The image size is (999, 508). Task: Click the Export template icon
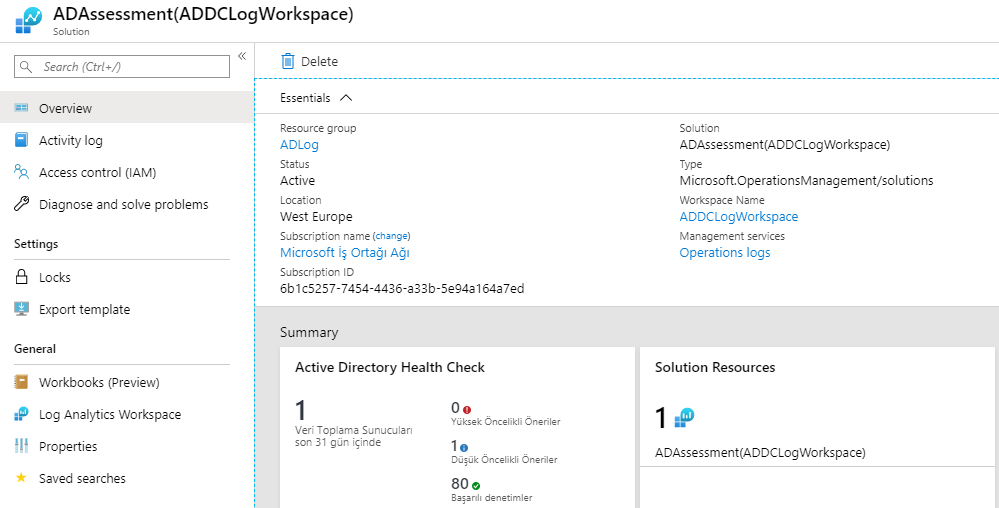pos(21,309)
